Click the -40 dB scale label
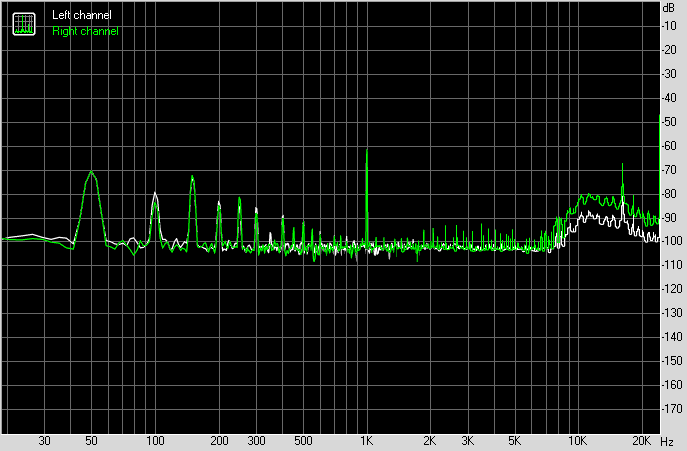The height and width of the screenshot is (451, 687). tap(669, 98)
